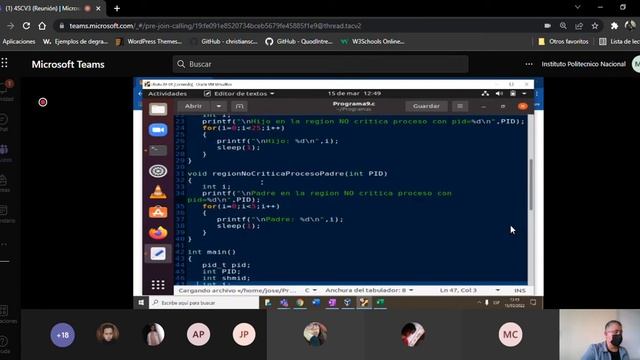Open the Editor de textos app menu

click(239, 94)
